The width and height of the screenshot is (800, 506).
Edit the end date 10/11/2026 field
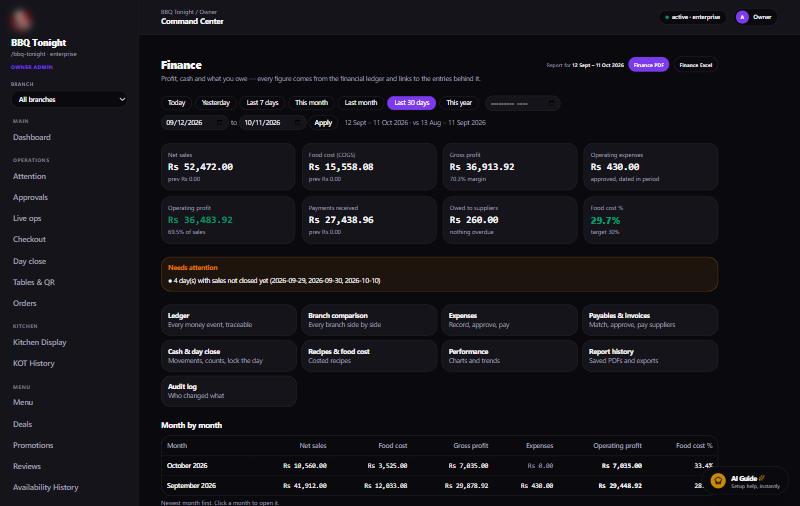[272, 123]
